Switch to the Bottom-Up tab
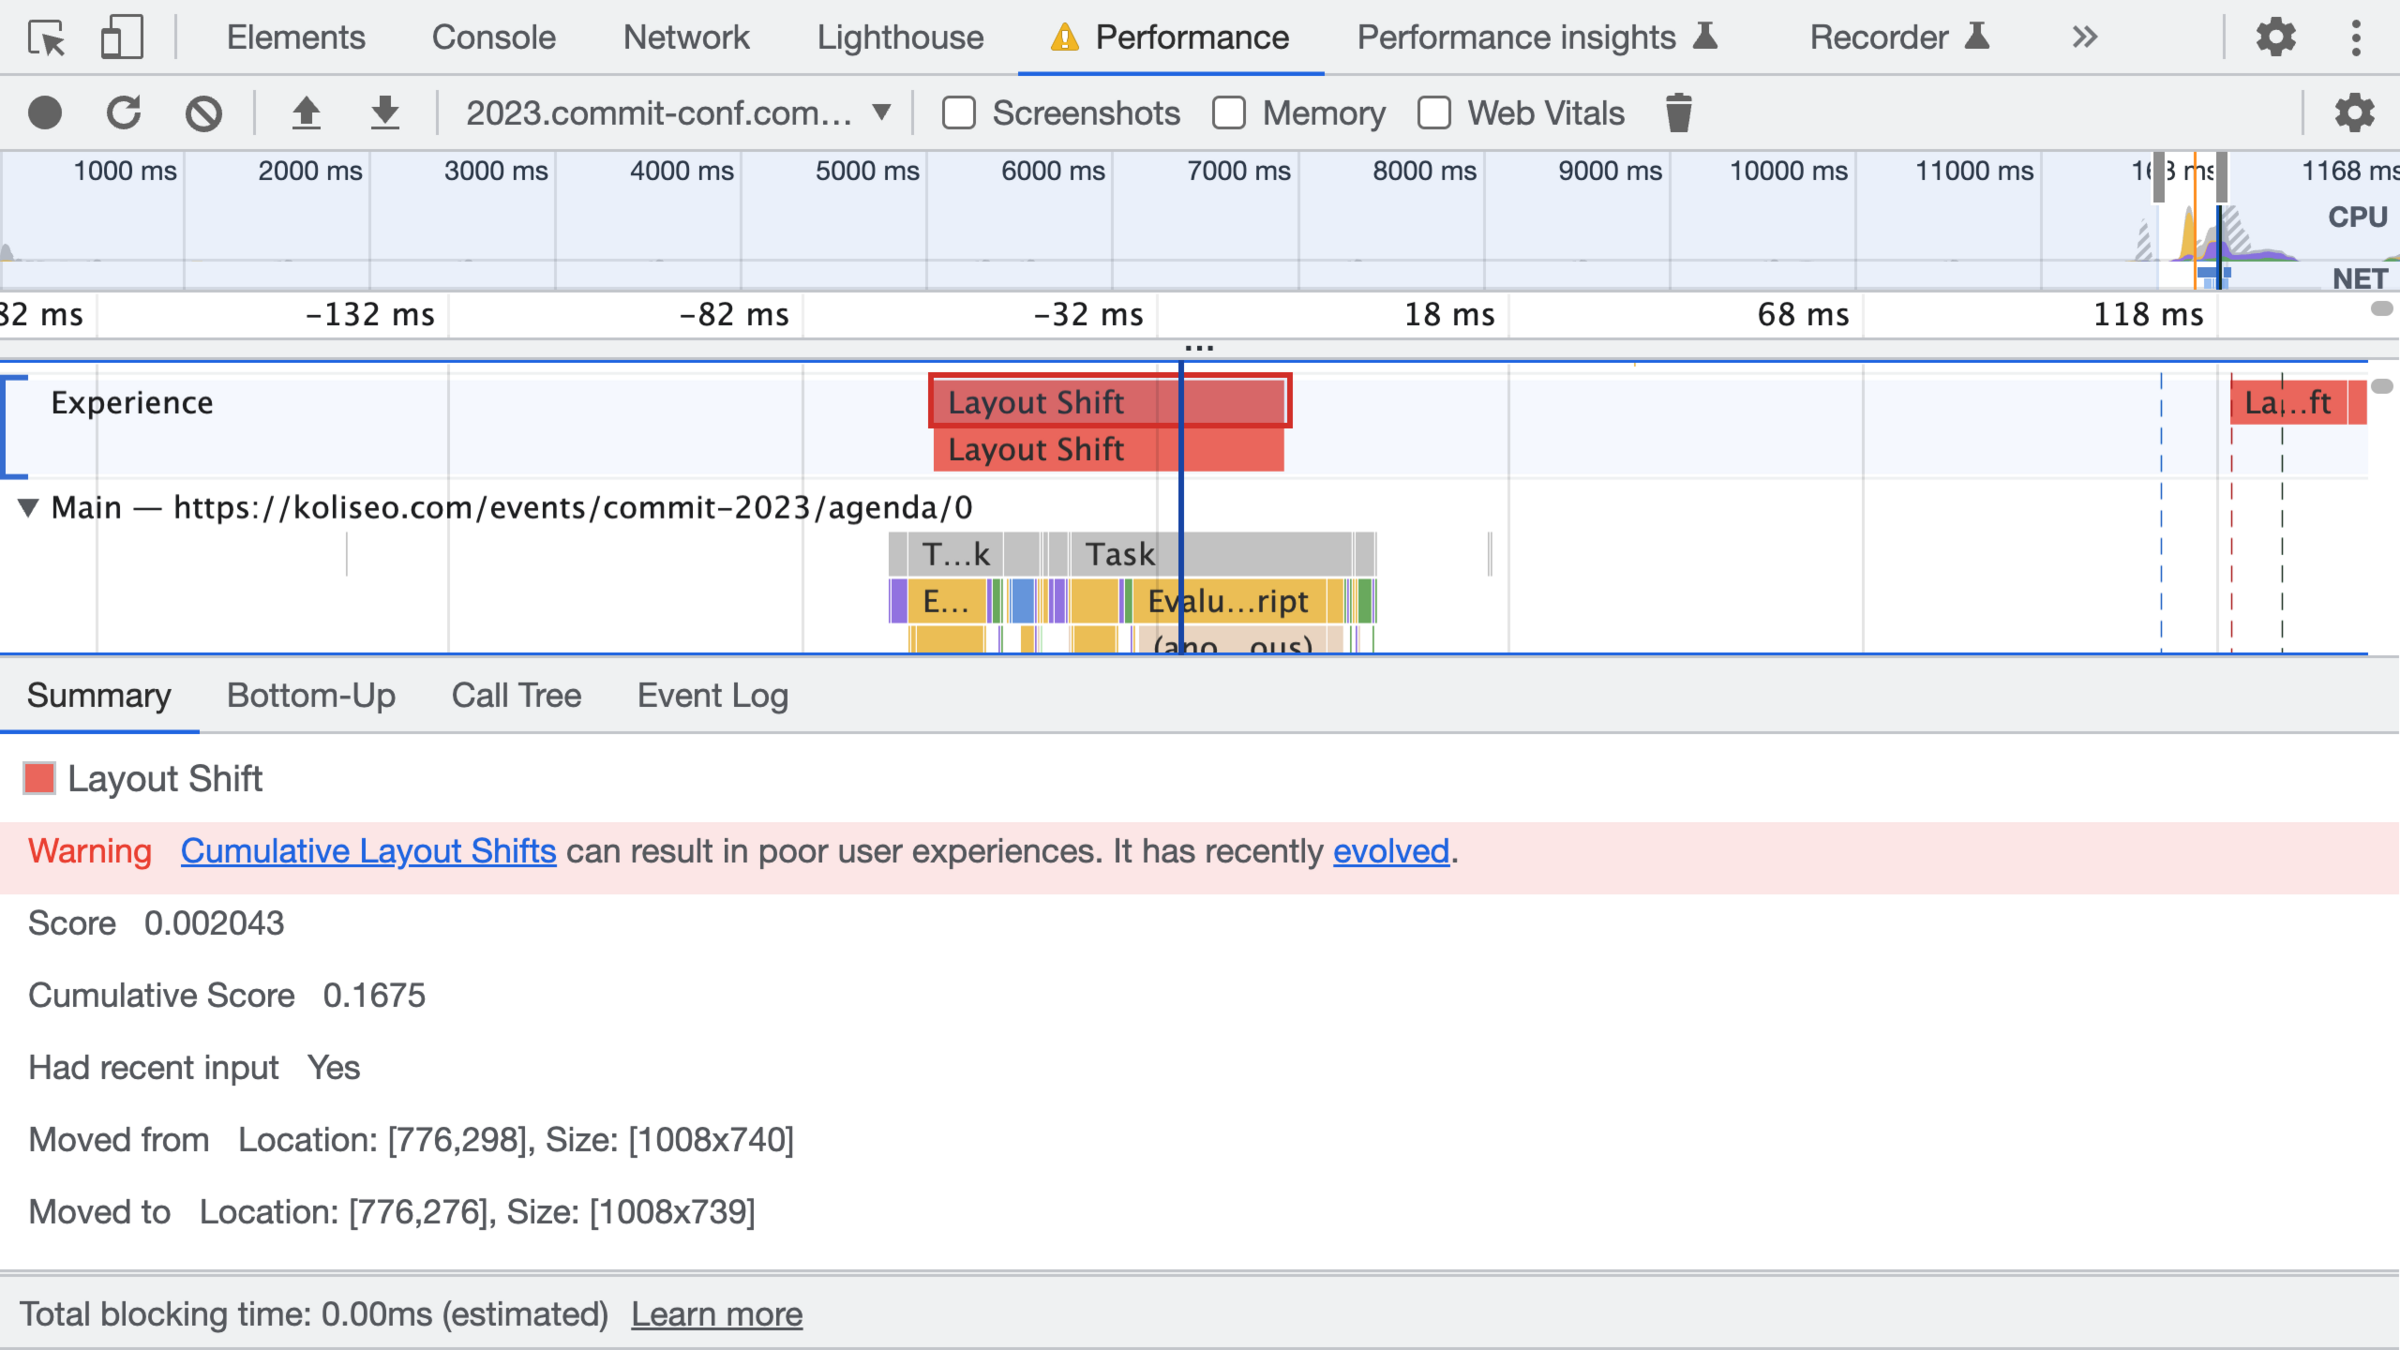 coord(311,696)
